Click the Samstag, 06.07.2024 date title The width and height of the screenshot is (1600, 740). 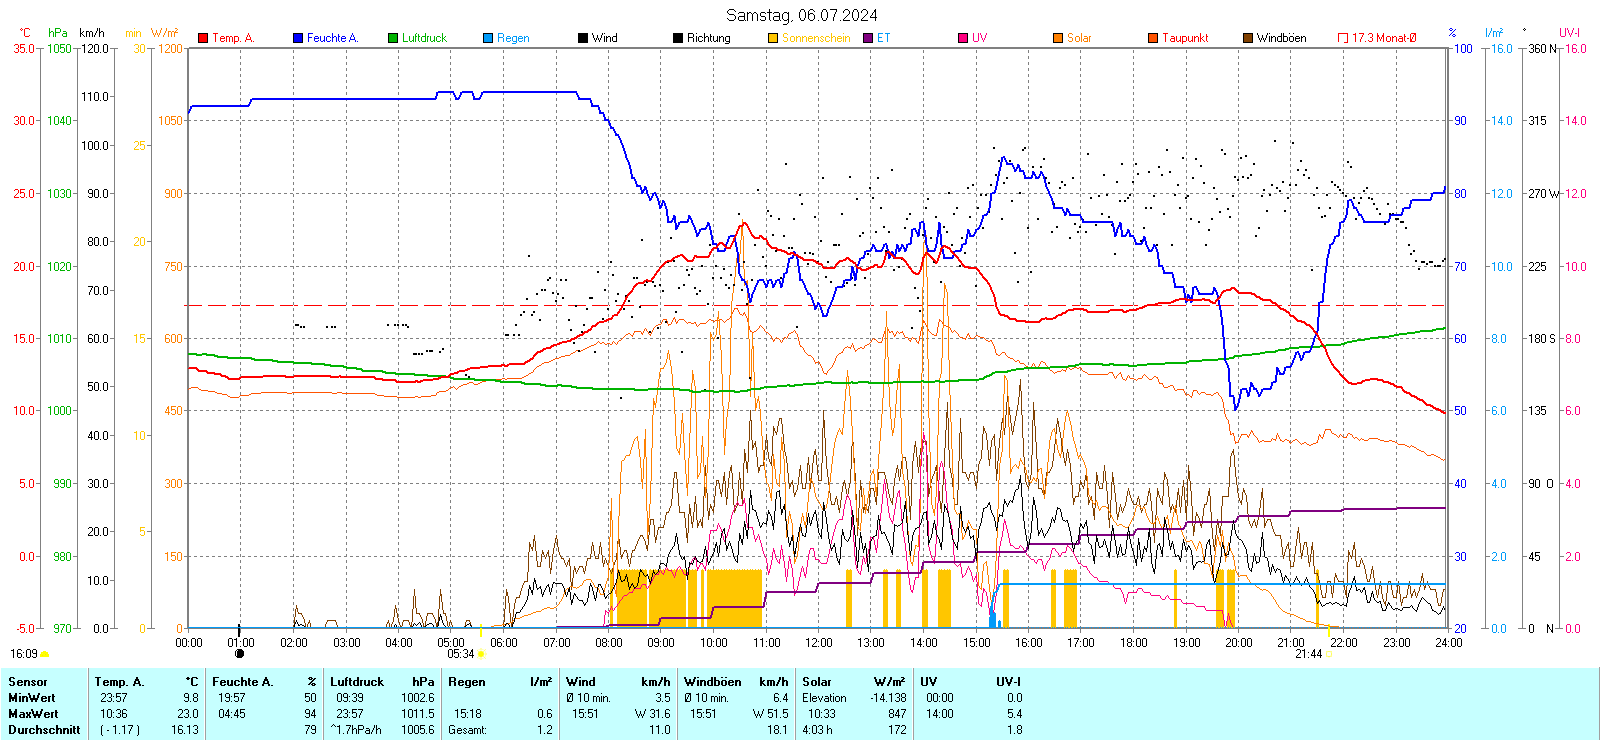(x=801, y=15)
